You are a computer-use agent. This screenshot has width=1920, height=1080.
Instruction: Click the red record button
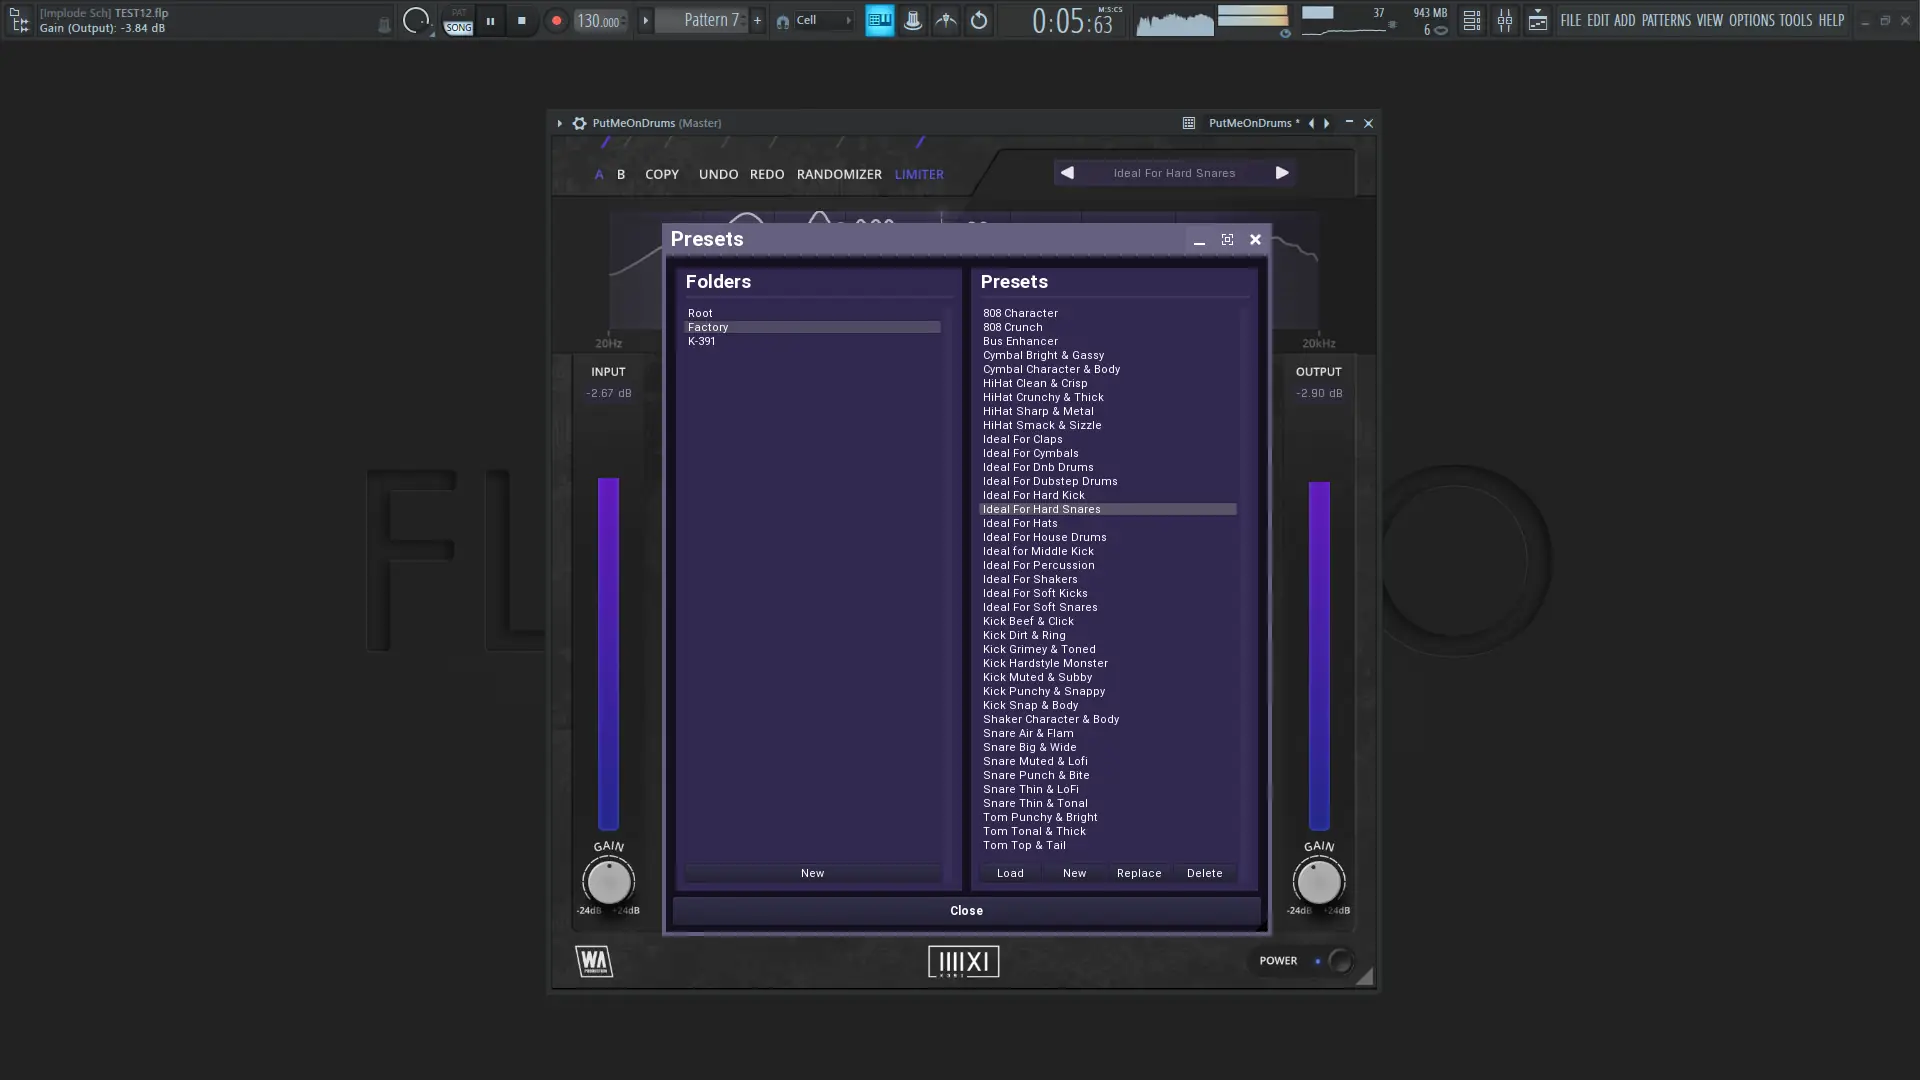tap(556, 20)
